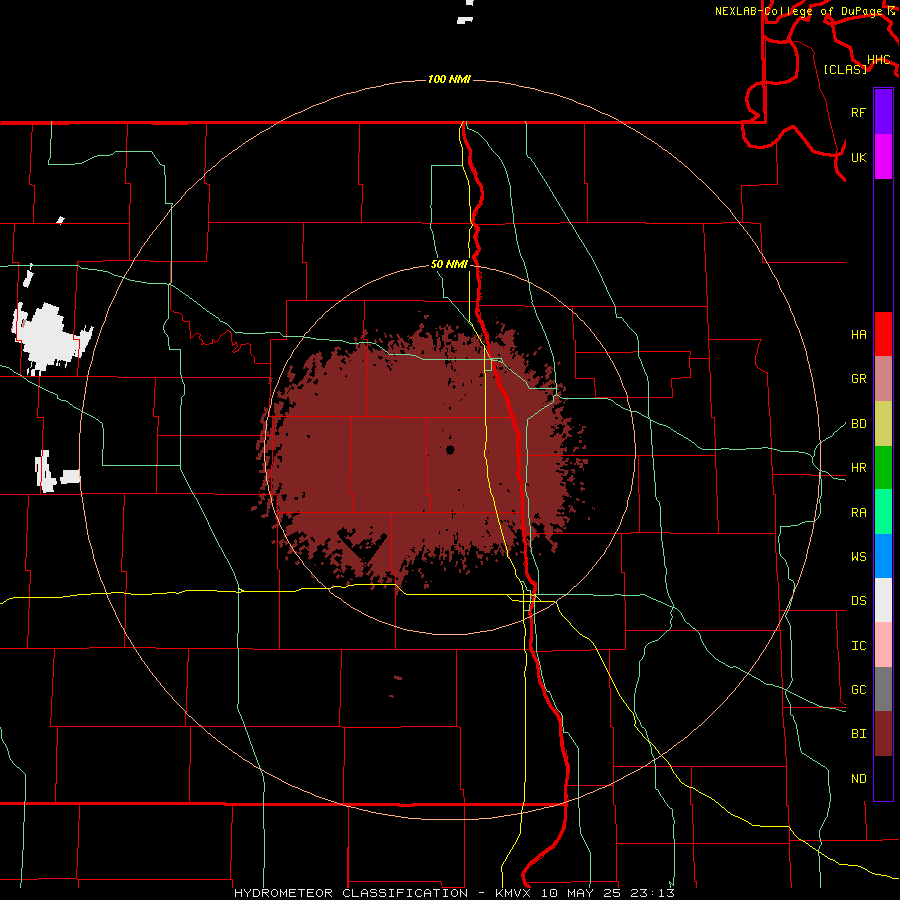The width and height of the screenshot is (900, 900).
Task: Click the 23:13 timestamp
Action: point(651,893)
